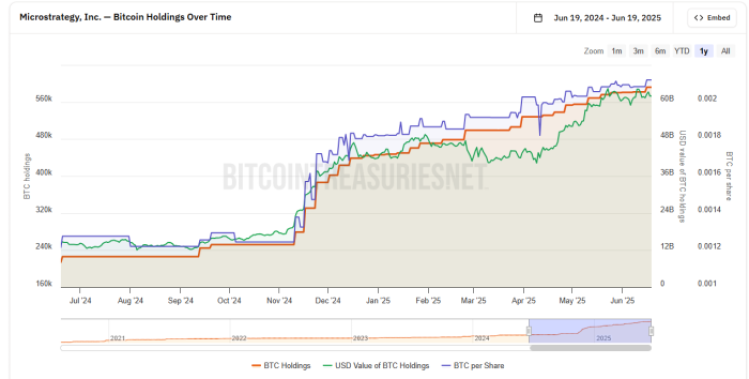Open the Jun 19, 2024 - Jun 19, 2025 date range
749x379 pixels.
[607, 18]
